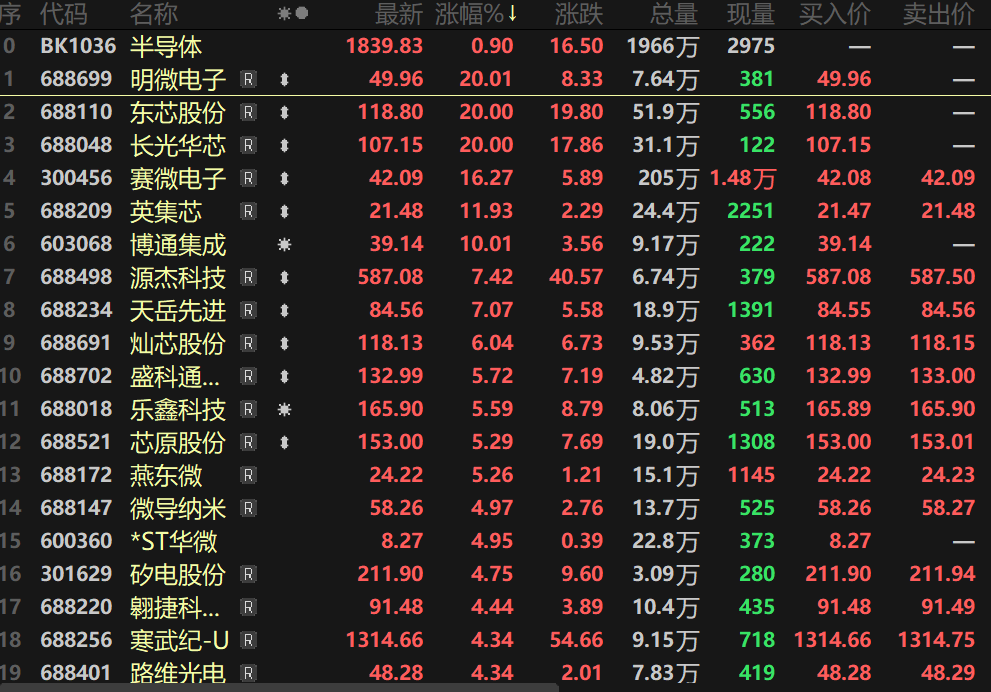This screenshot has width=991, height=692.
Task: Sort by the 卖出价 column header
Action: pos(939,14)
